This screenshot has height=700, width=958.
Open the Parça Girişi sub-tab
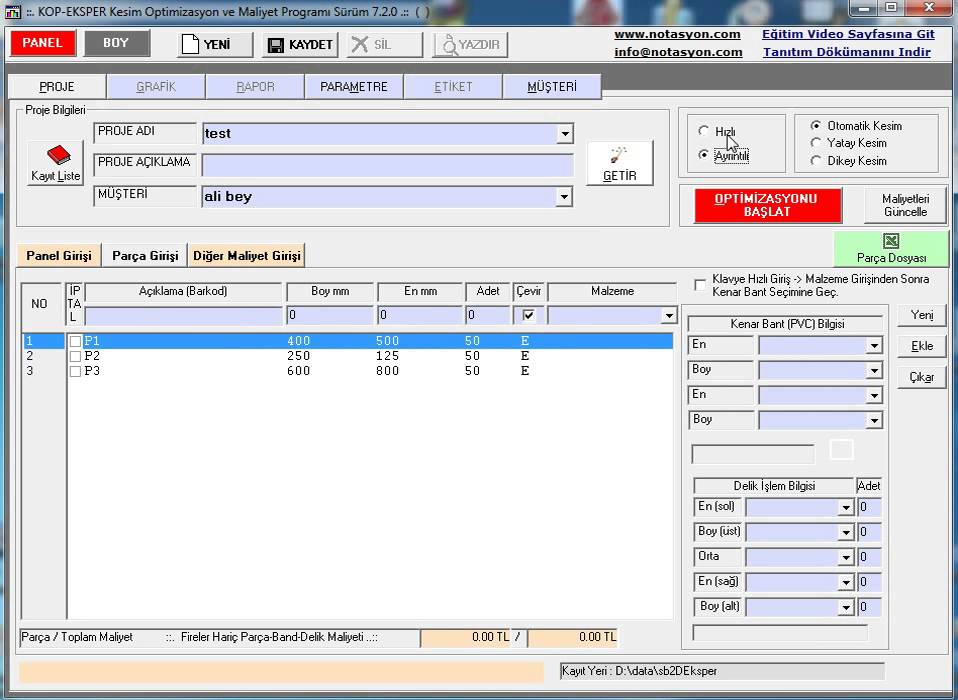point(145,255)
